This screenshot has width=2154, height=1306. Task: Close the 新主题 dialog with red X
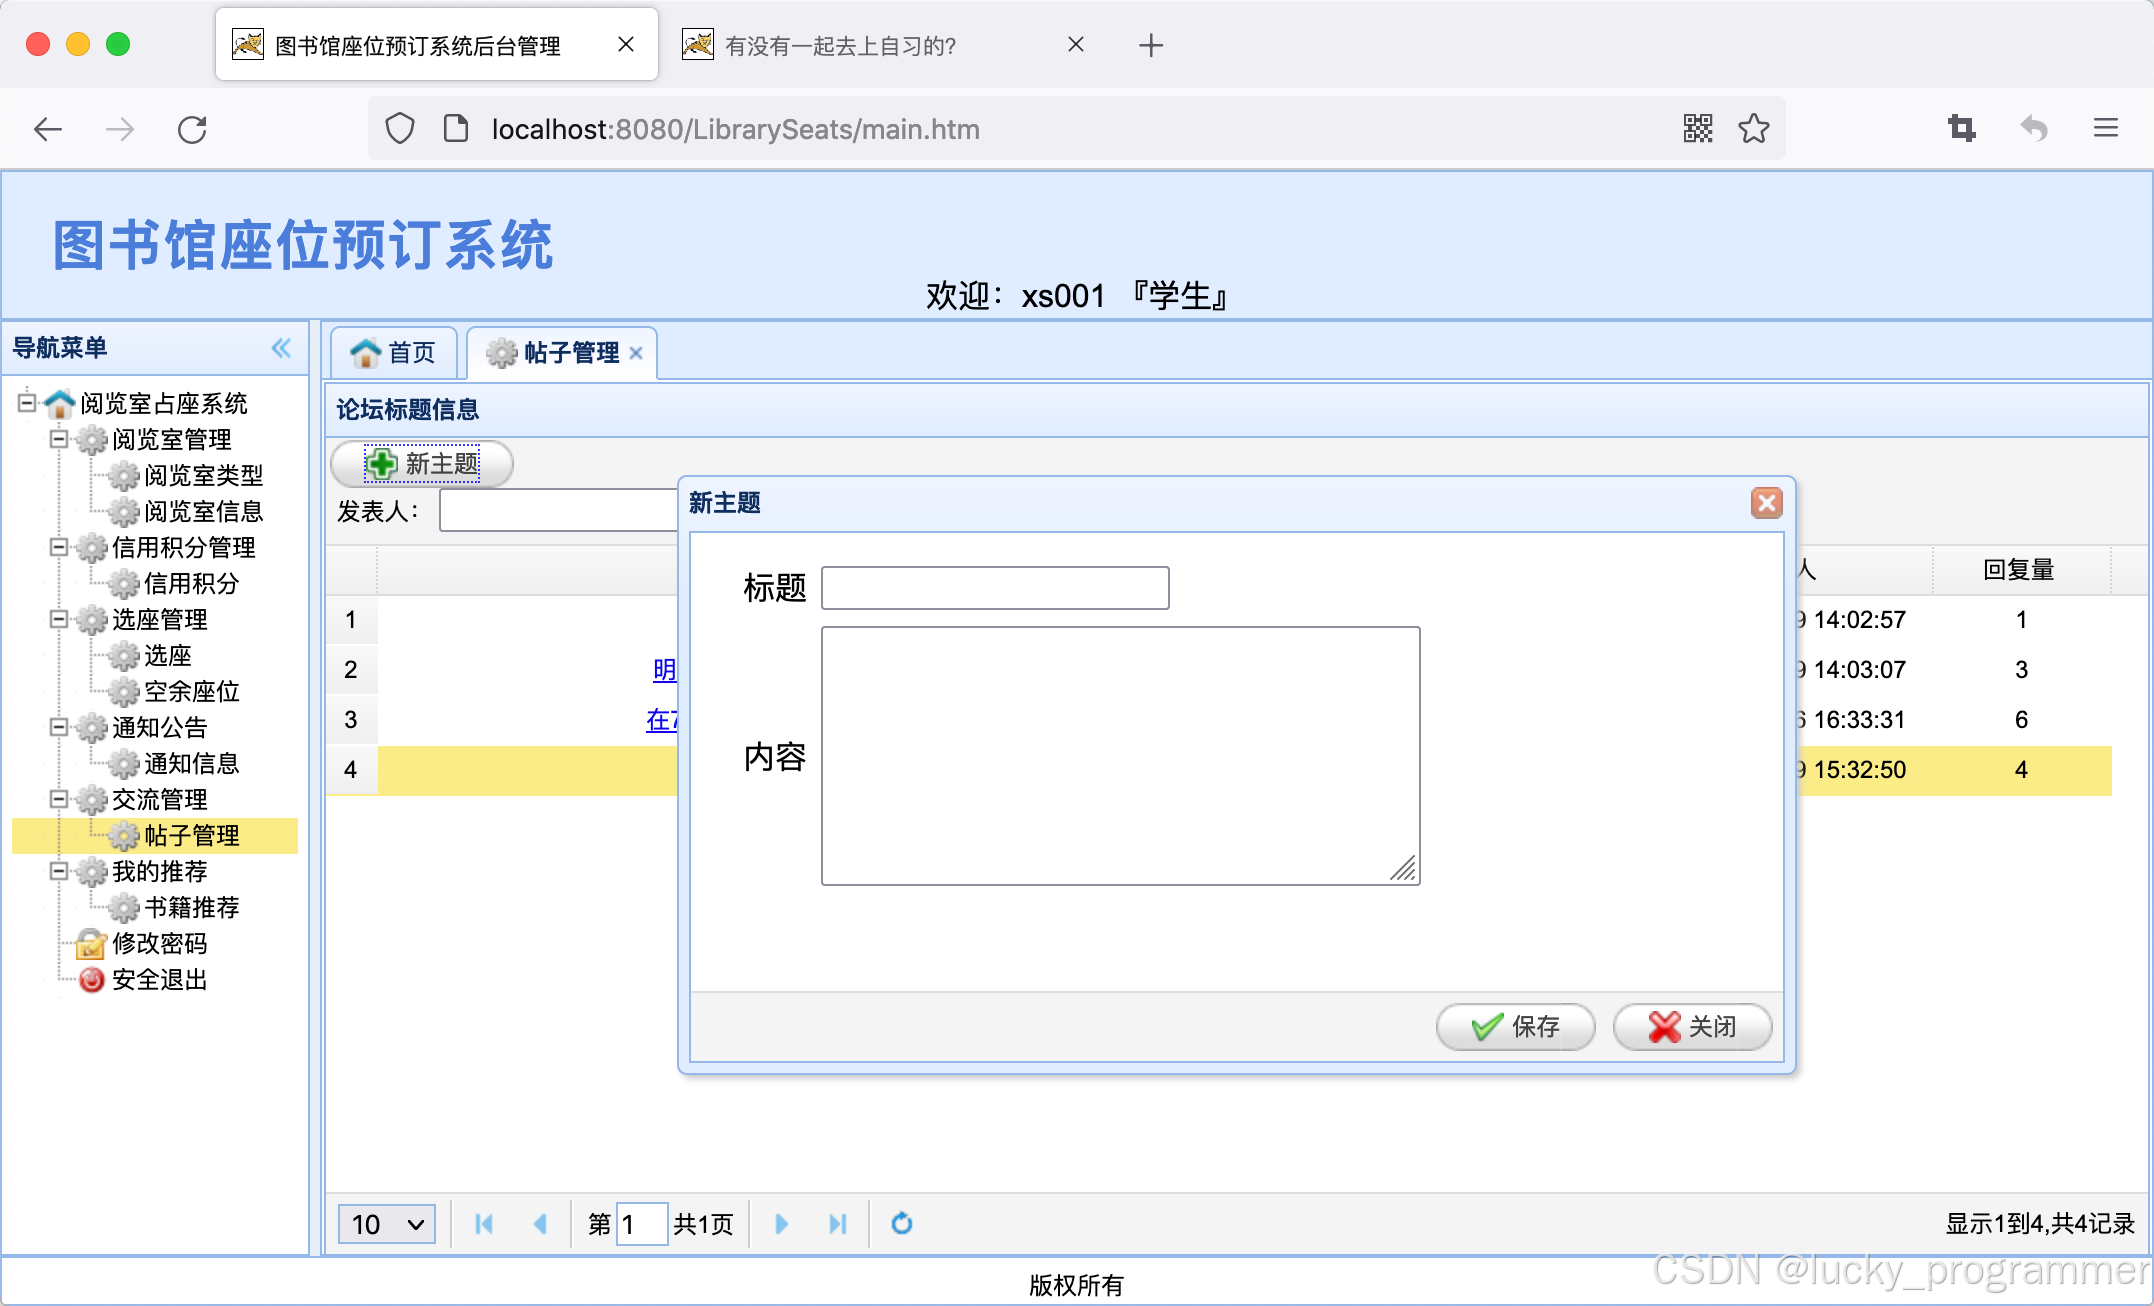point(1766,502)
